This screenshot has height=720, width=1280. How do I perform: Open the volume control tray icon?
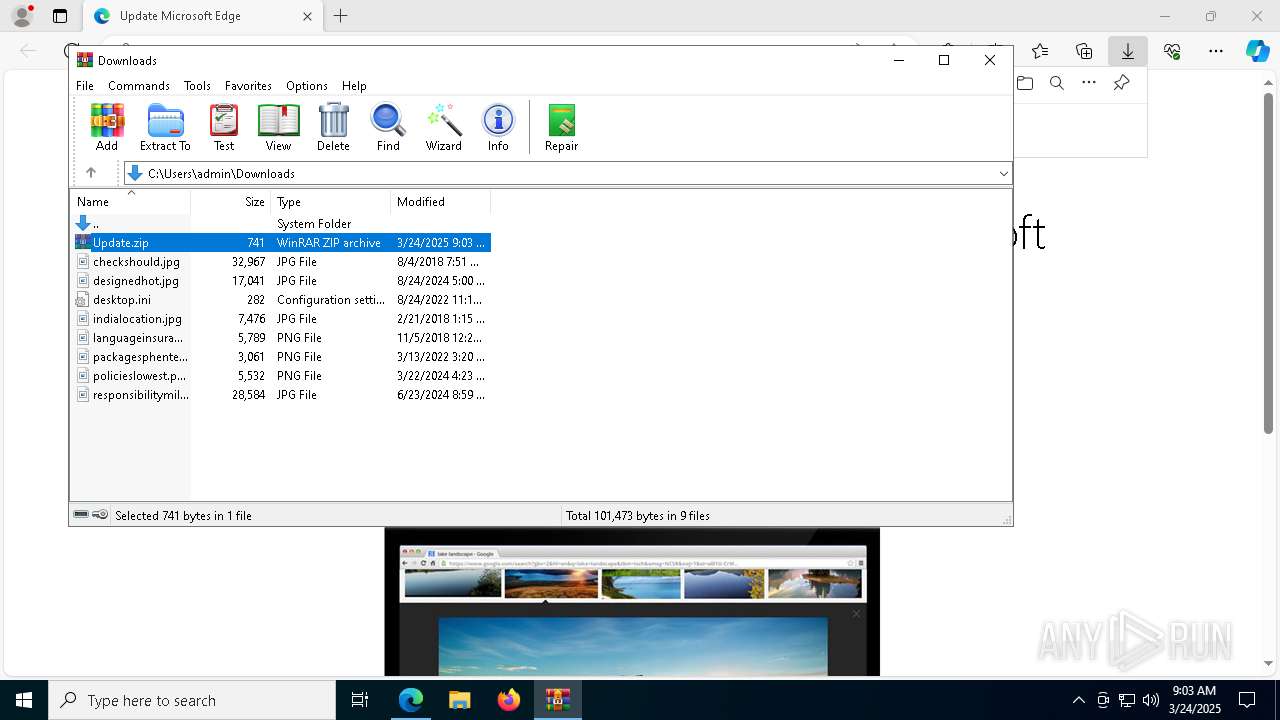1151,700
